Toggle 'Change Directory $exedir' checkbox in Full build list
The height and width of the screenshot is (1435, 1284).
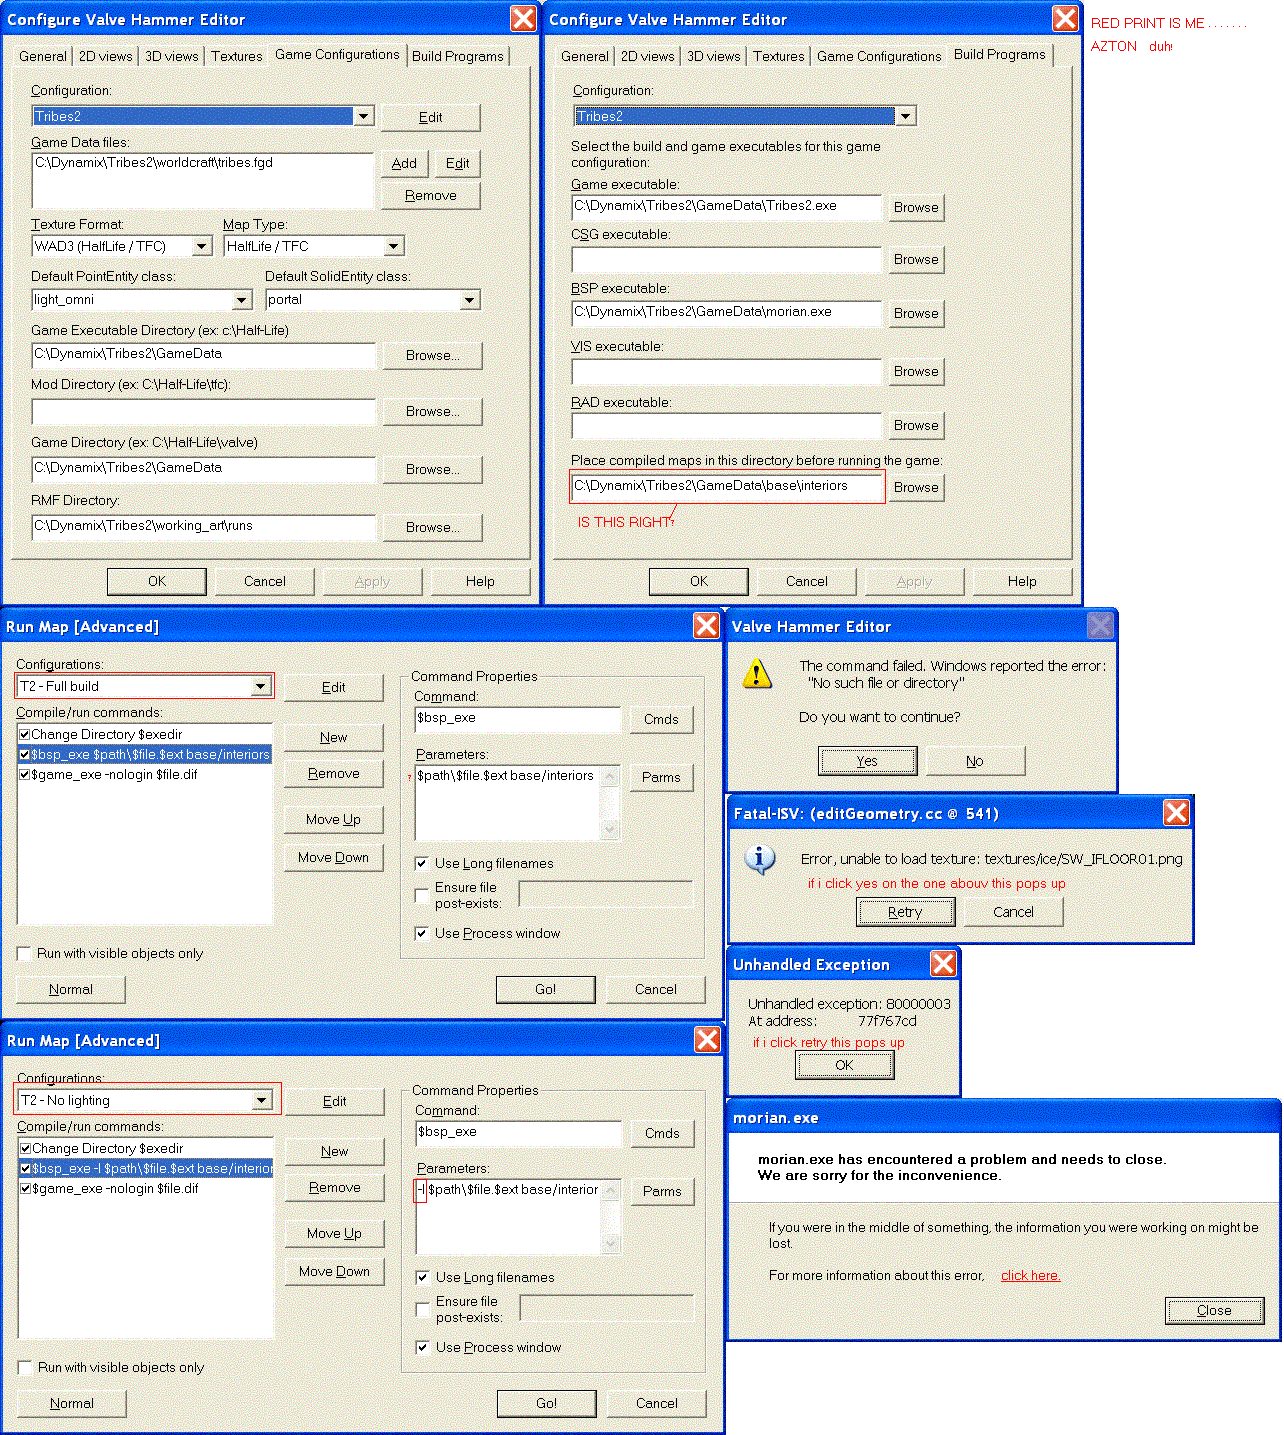point(25,734)
